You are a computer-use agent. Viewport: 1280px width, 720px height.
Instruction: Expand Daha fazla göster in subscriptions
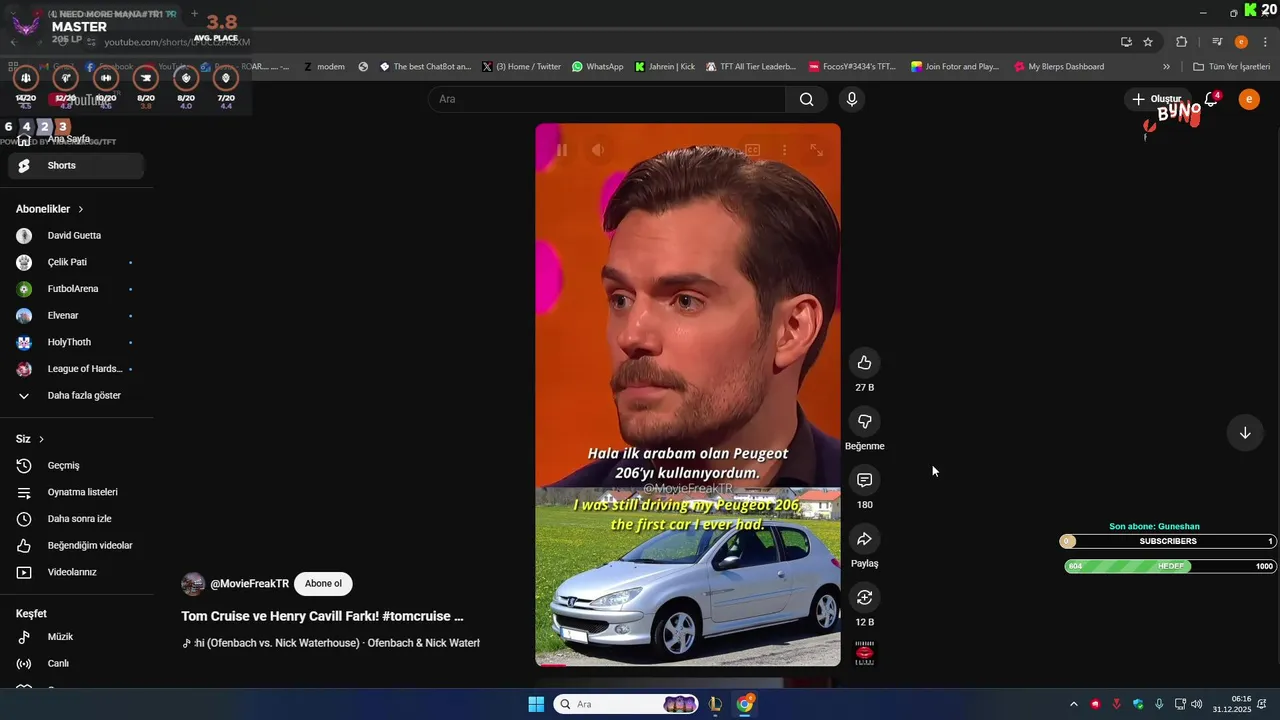click(76, 396)
